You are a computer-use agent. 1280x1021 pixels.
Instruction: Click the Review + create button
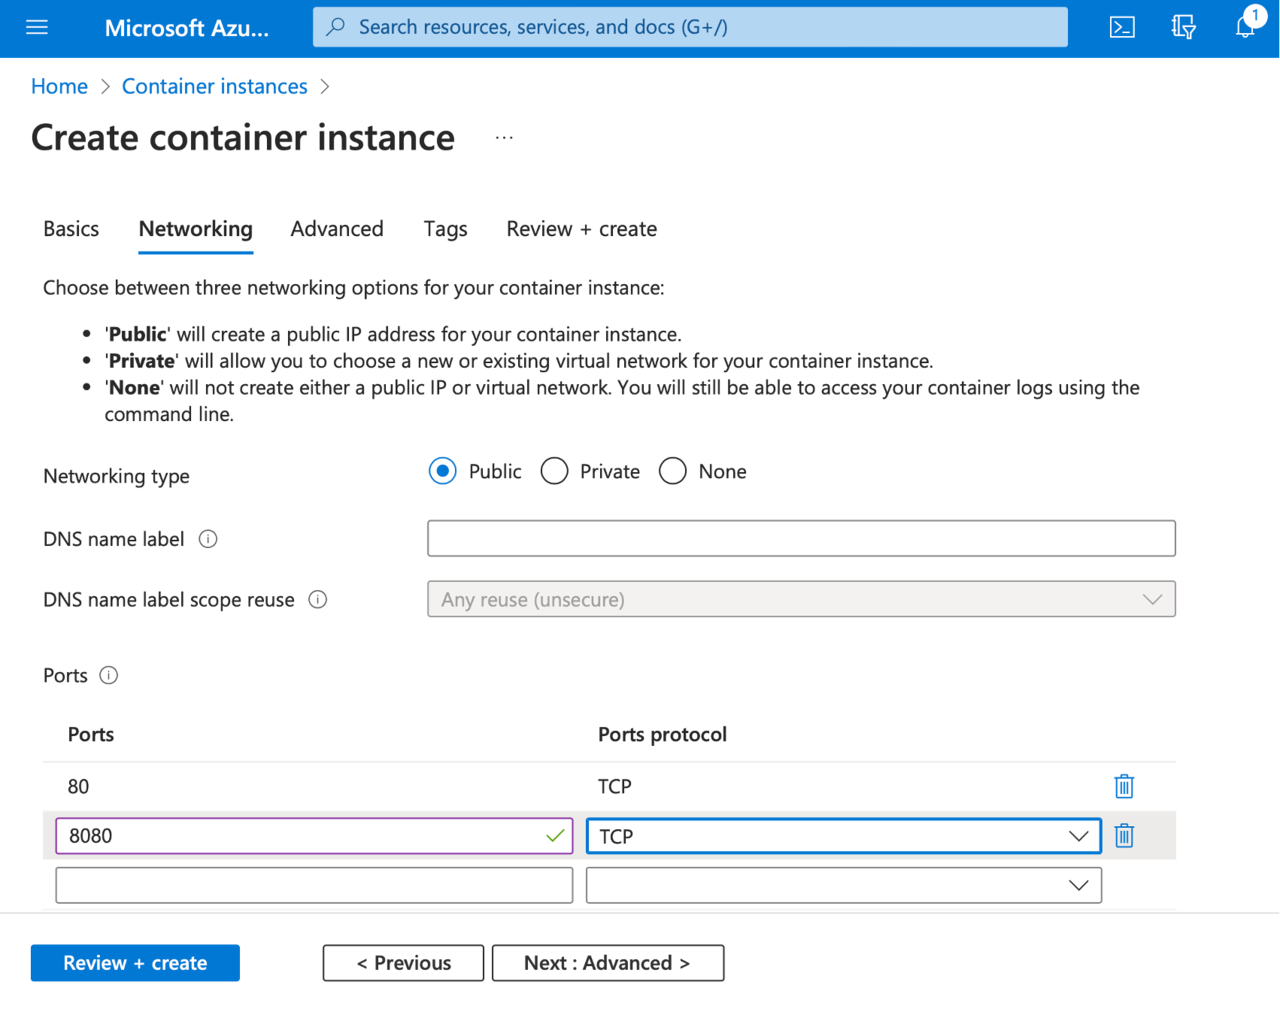(135, 962)
